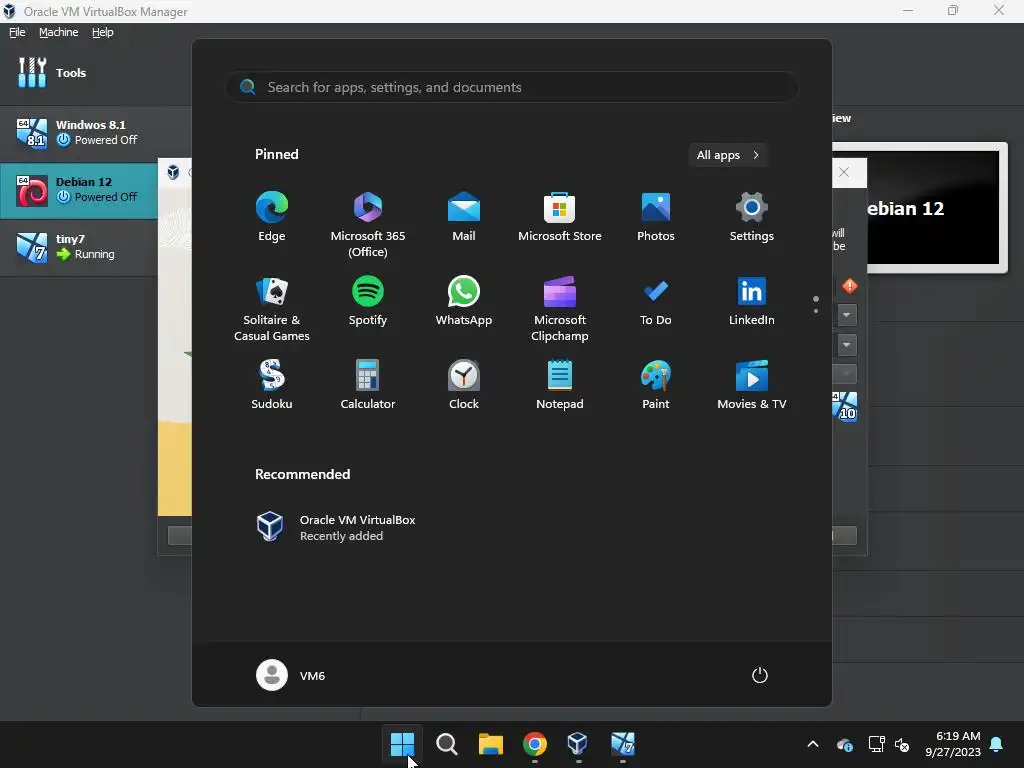
Task: Select the Windwos 8.1 virtual machine
Action: click(x=95, y=133)
